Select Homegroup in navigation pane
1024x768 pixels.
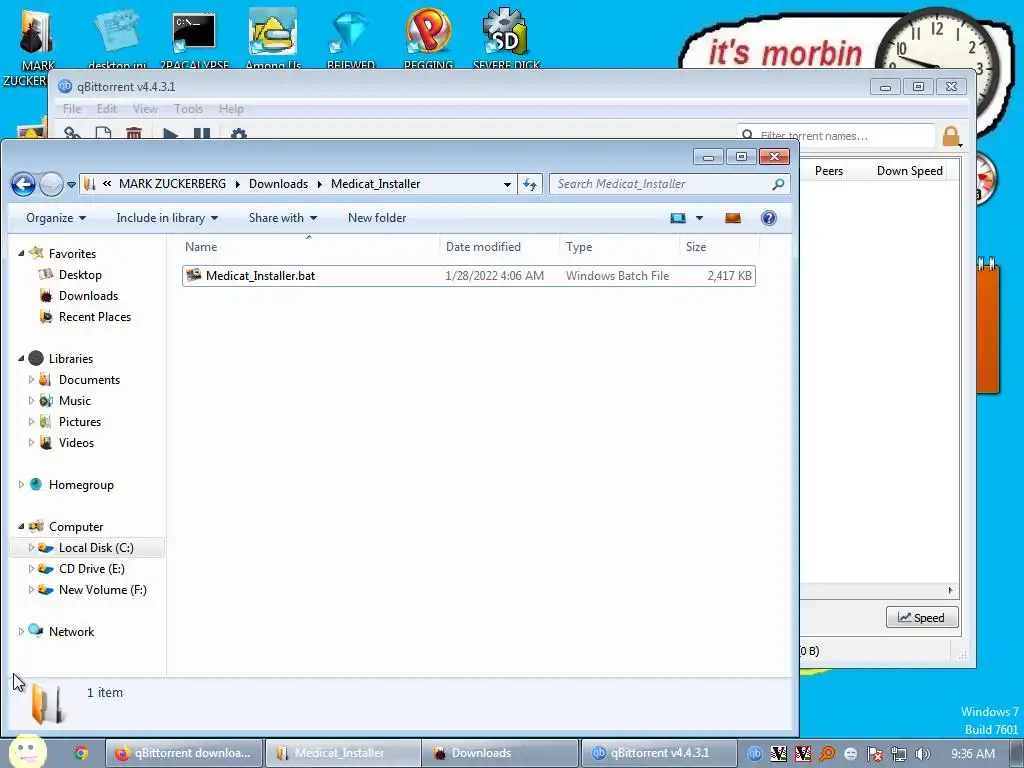(81, 485)
